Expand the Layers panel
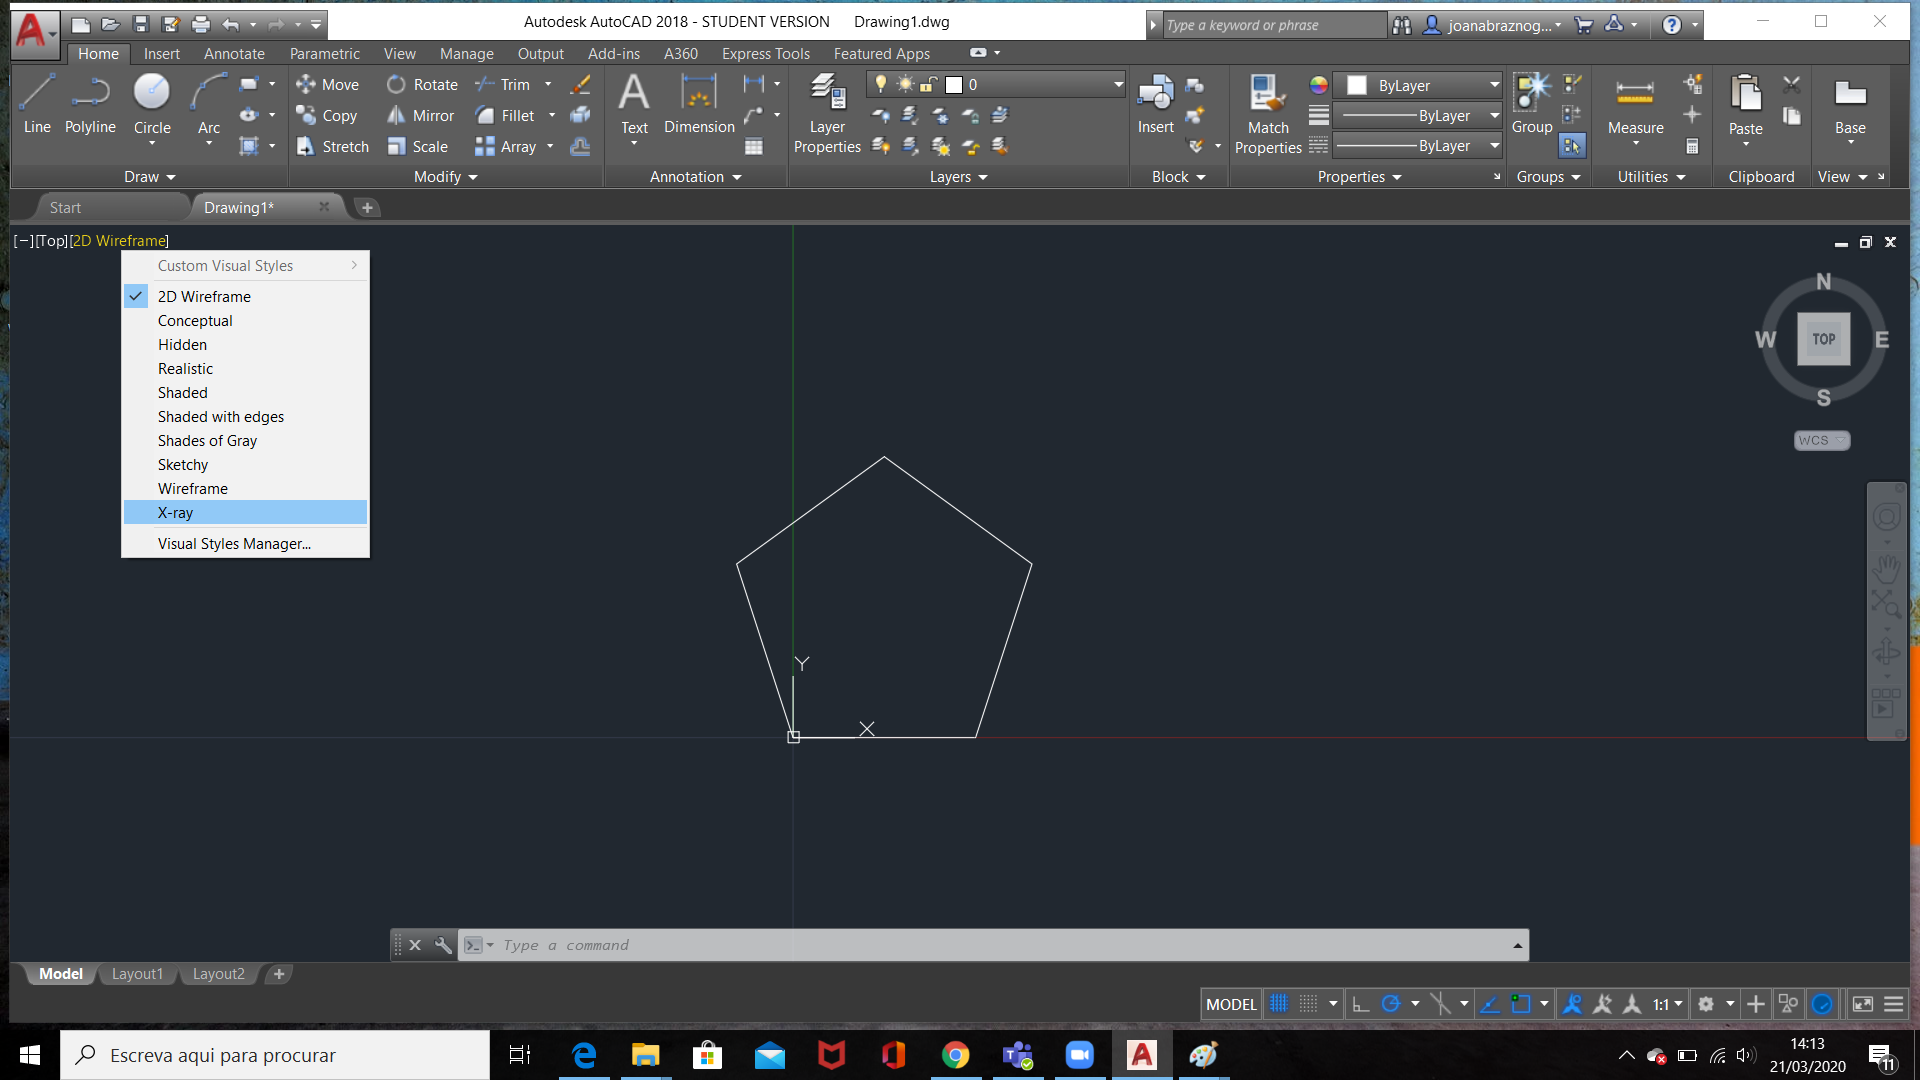1920x1080 pixels. pyautogui.click(x=958, y=177)
